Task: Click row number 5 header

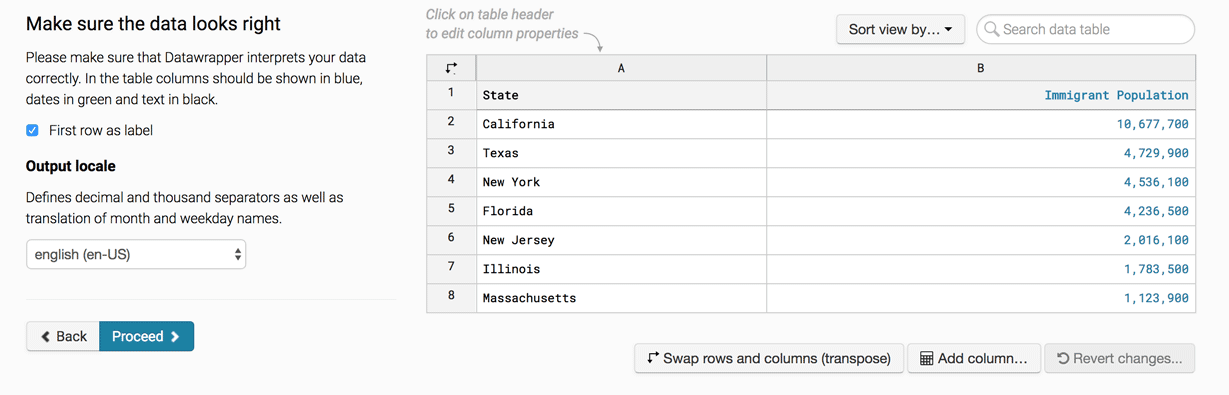Action: click(451, 210)
